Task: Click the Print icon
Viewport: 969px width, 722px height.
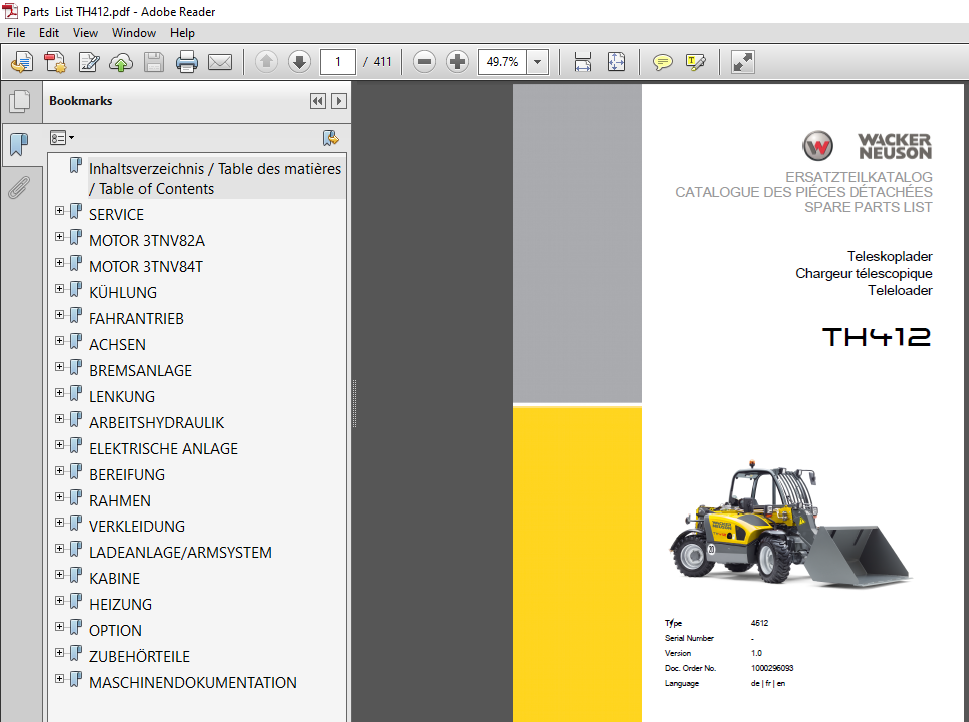Action: 187,62
